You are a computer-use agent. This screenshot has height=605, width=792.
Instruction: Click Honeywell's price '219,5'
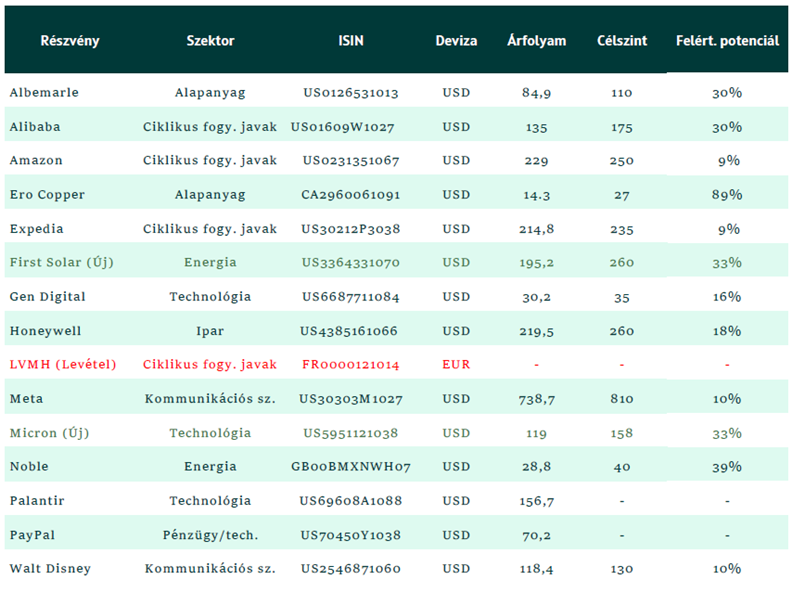[536, 331]
